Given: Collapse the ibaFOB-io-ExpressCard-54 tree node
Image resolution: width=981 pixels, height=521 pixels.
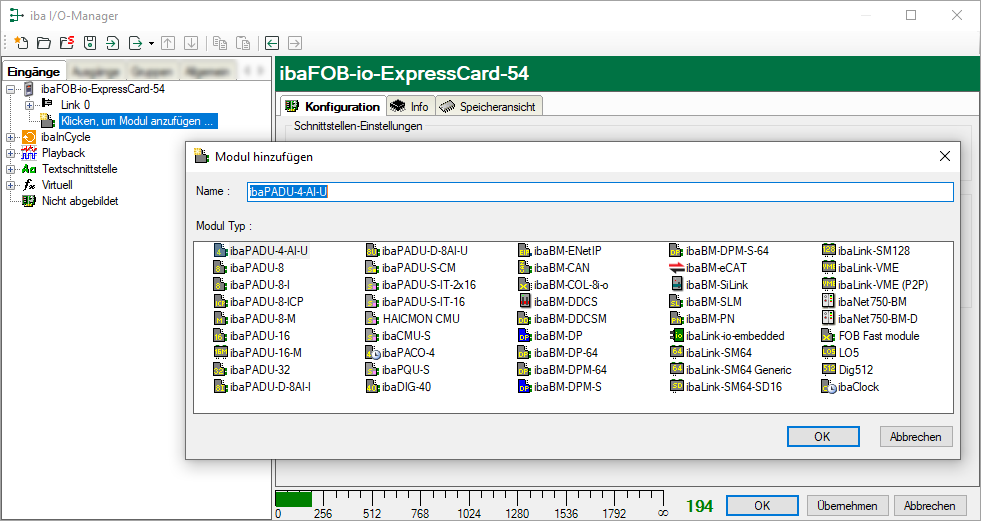Looking at the screenshot, I should 11,89.
